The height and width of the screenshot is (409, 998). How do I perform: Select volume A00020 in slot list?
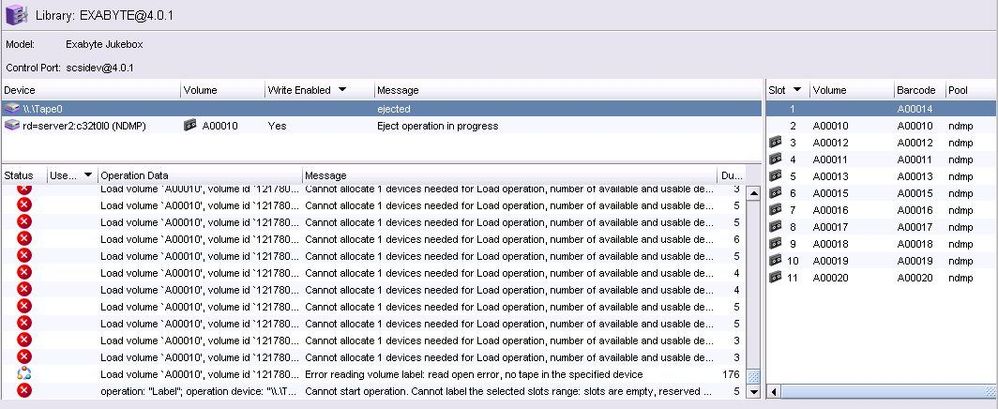click(x=830, y=278)
